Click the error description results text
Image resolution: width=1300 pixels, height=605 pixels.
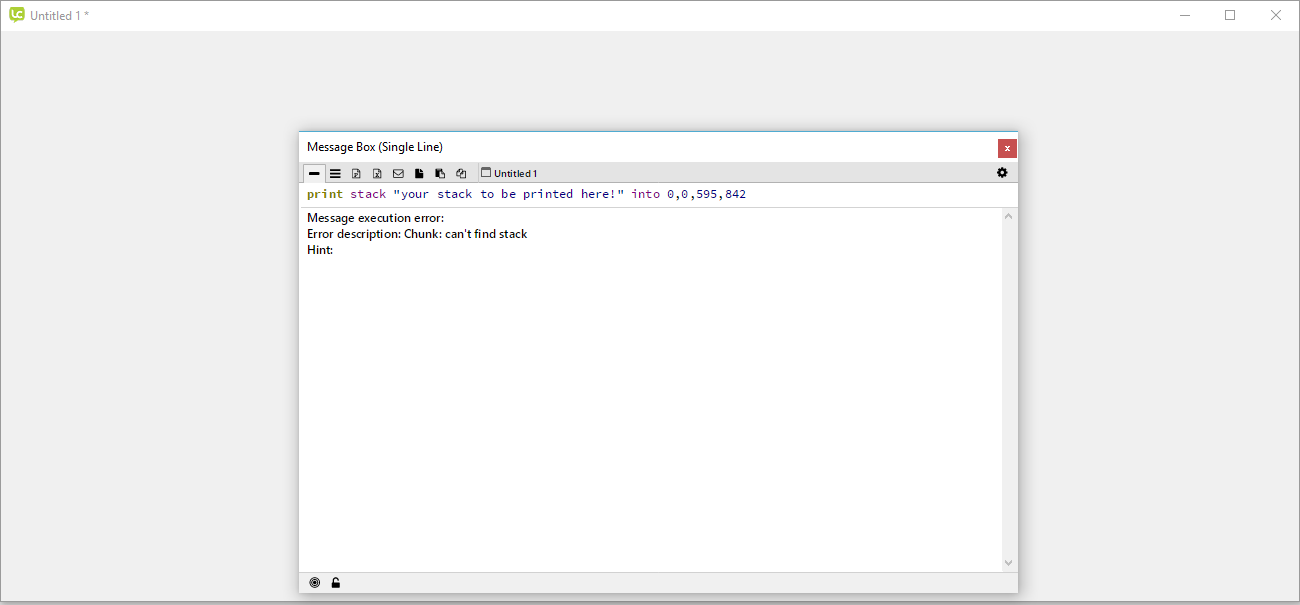pyautogui.click(x=417, y=234)
